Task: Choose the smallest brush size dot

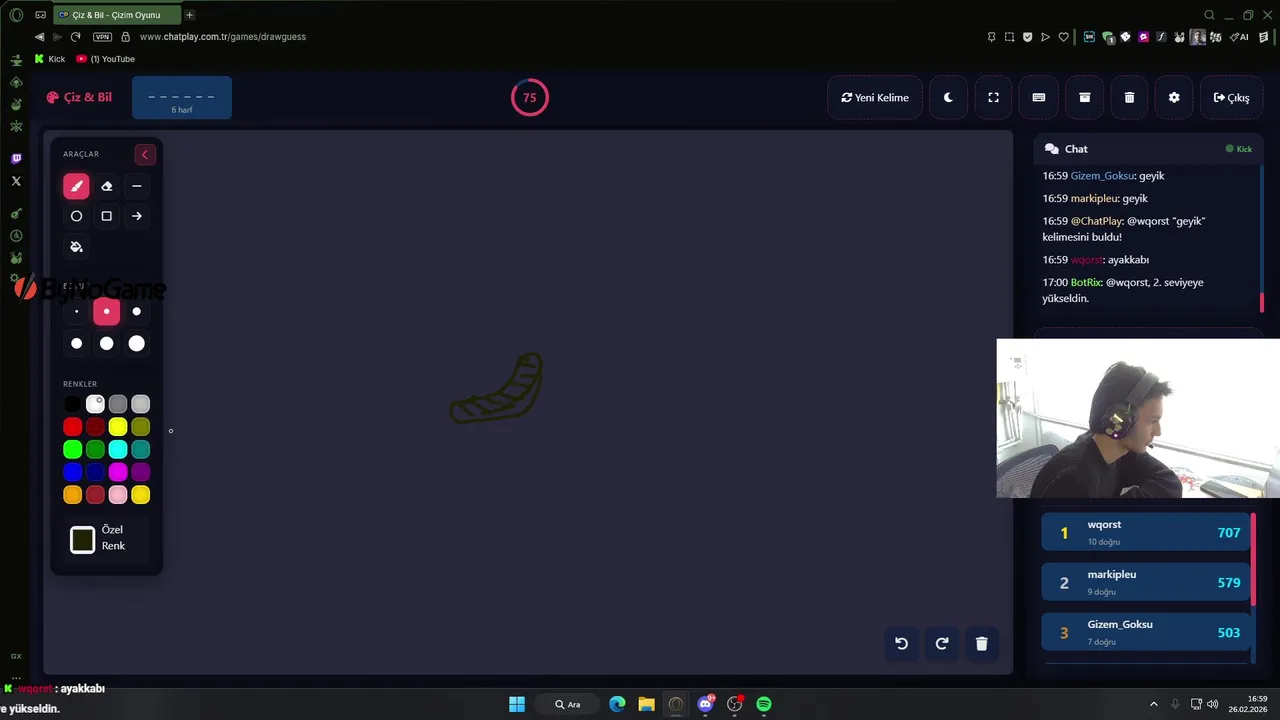Action: [x=76, y=311]
